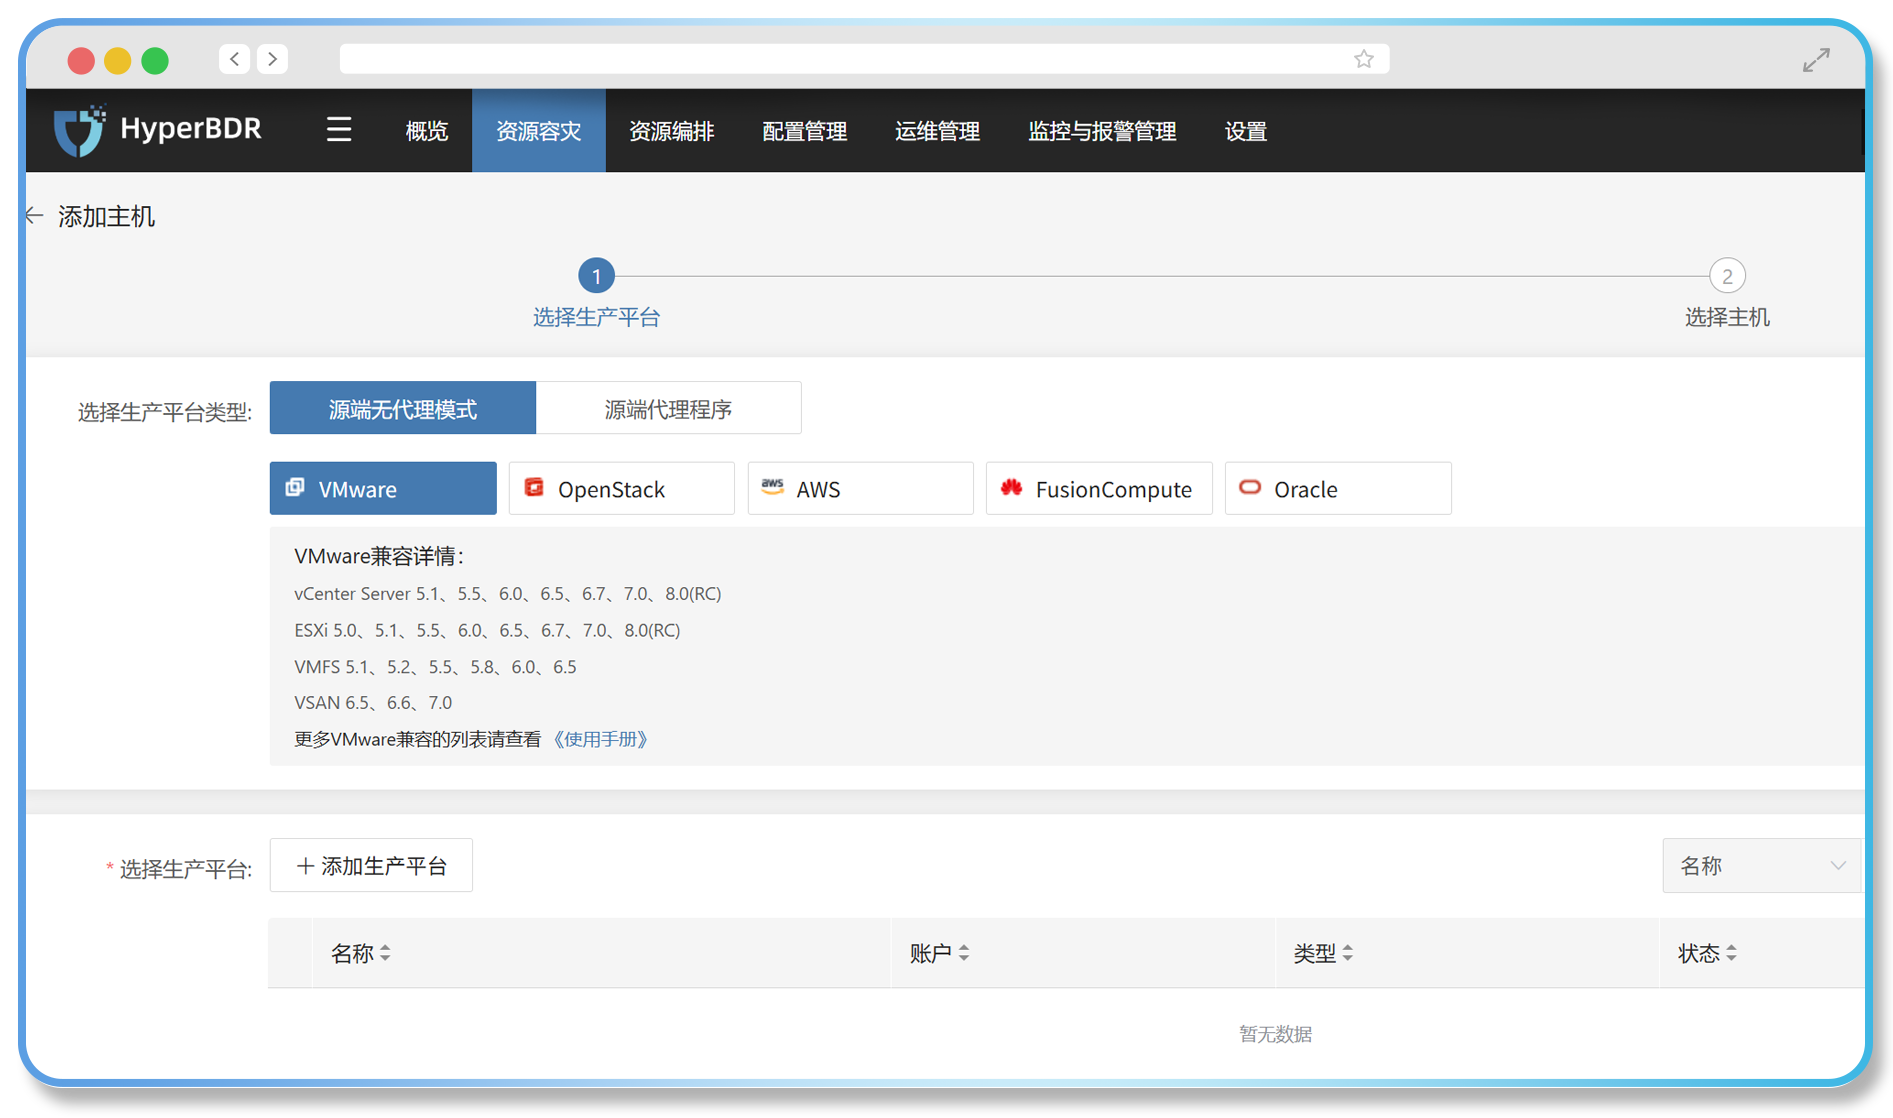This screenshot has height=1118, width=1893.
Task: Open the 《使用手册》 link
Action: point(601,739)
